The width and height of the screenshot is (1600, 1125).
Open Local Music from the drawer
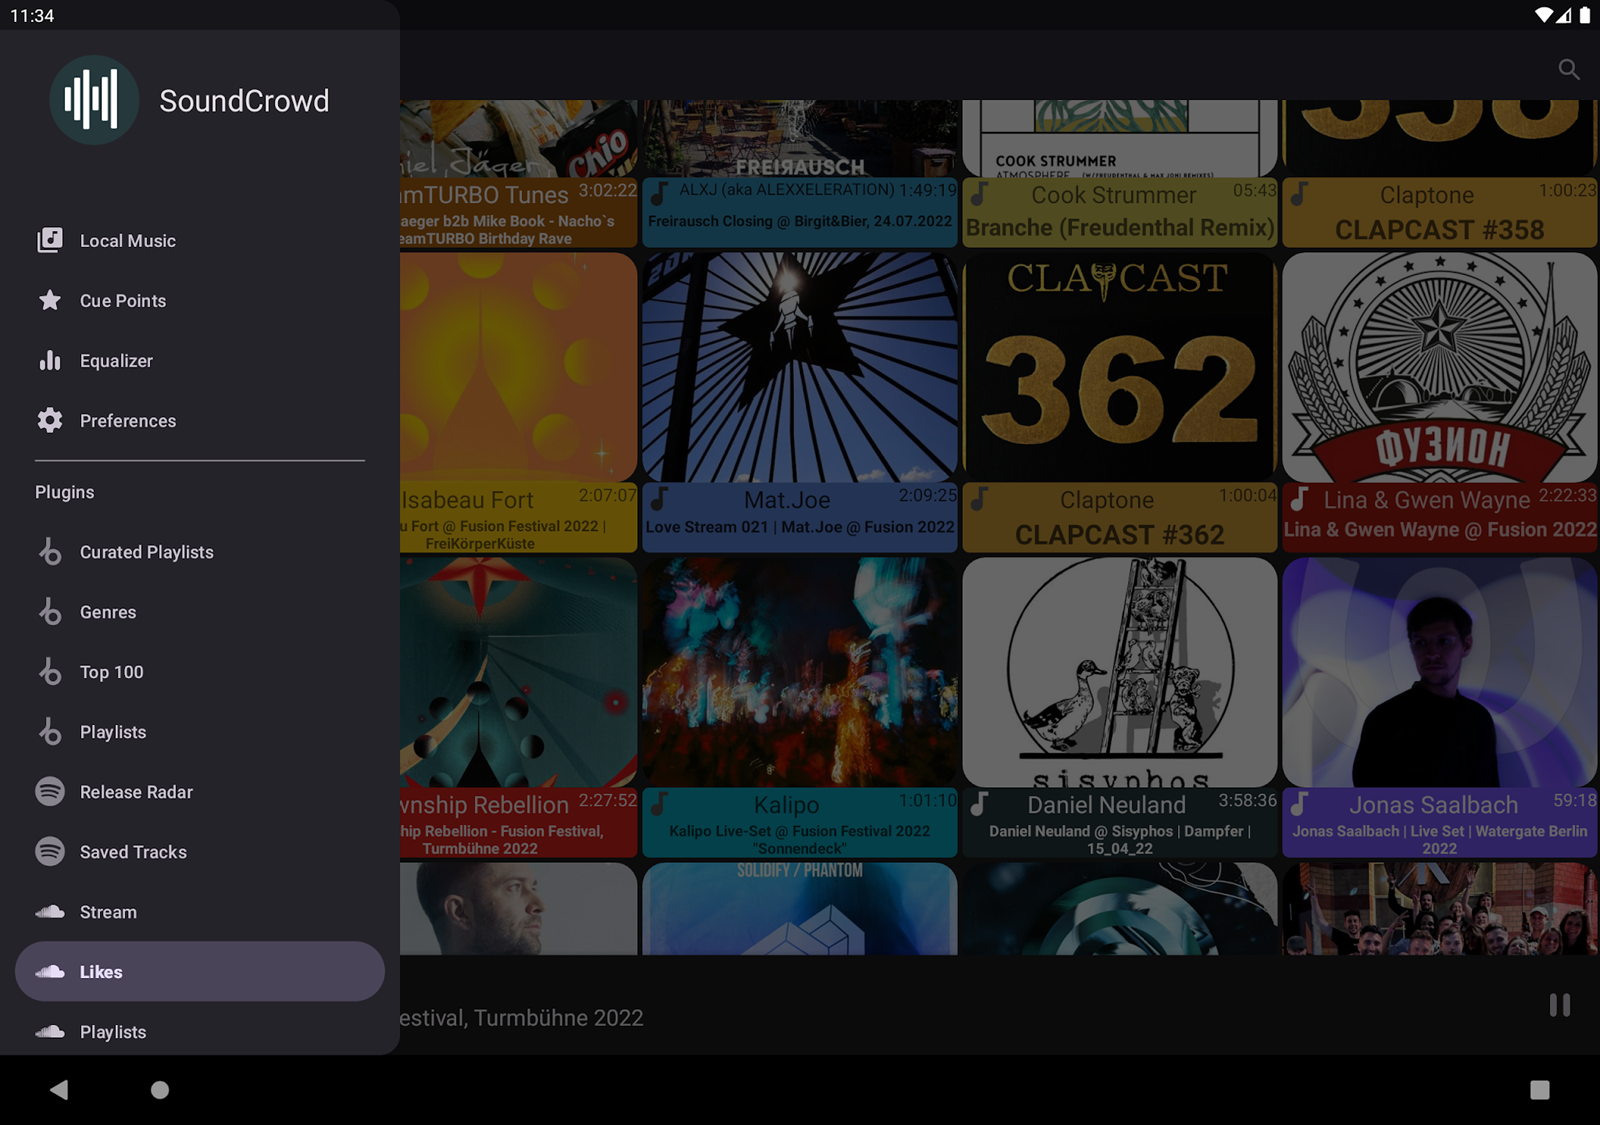tap(200, 241)
